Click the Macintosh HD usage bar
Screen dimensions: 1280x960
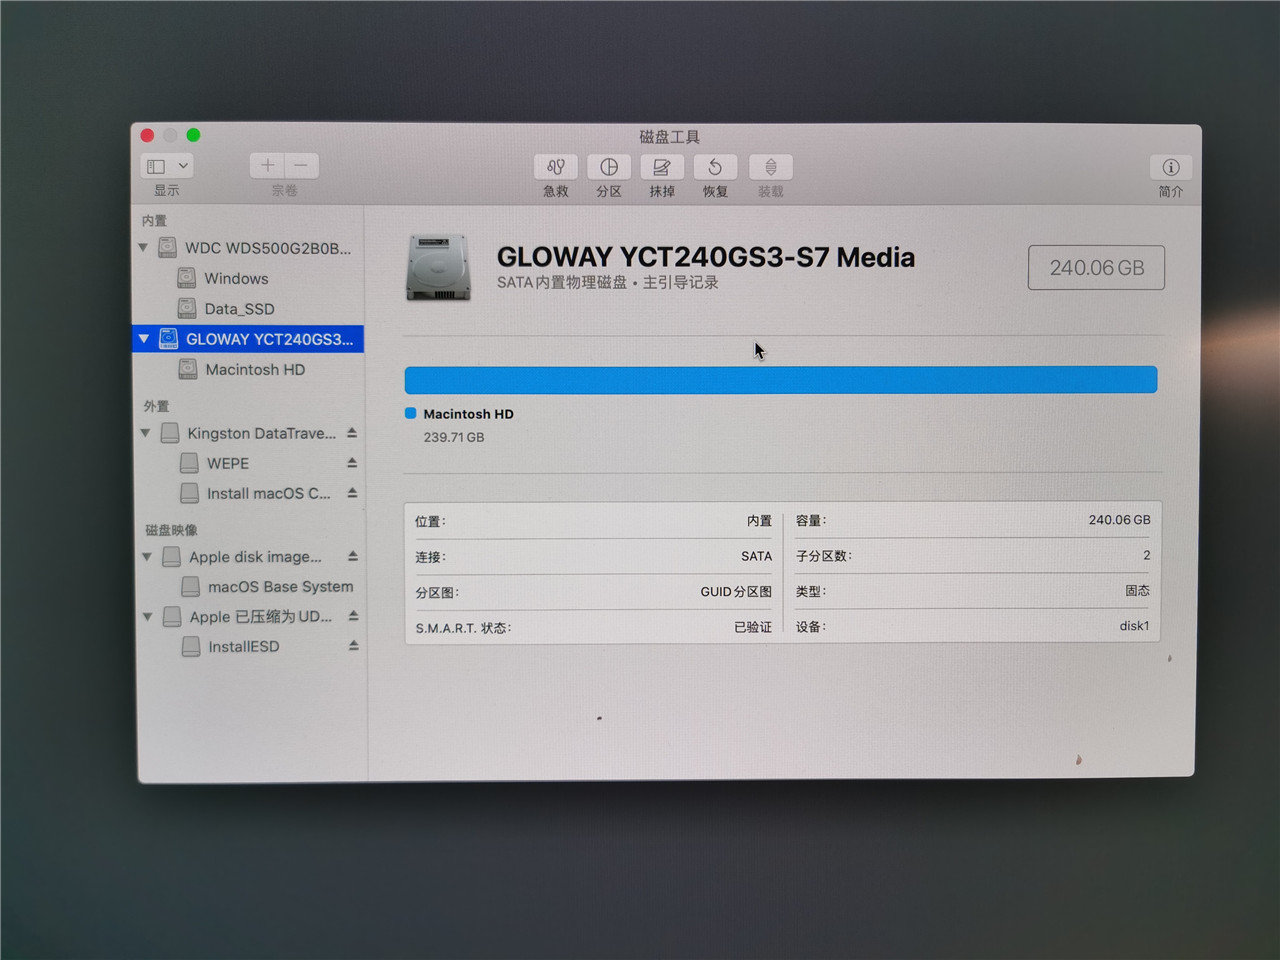click(780, 379)
